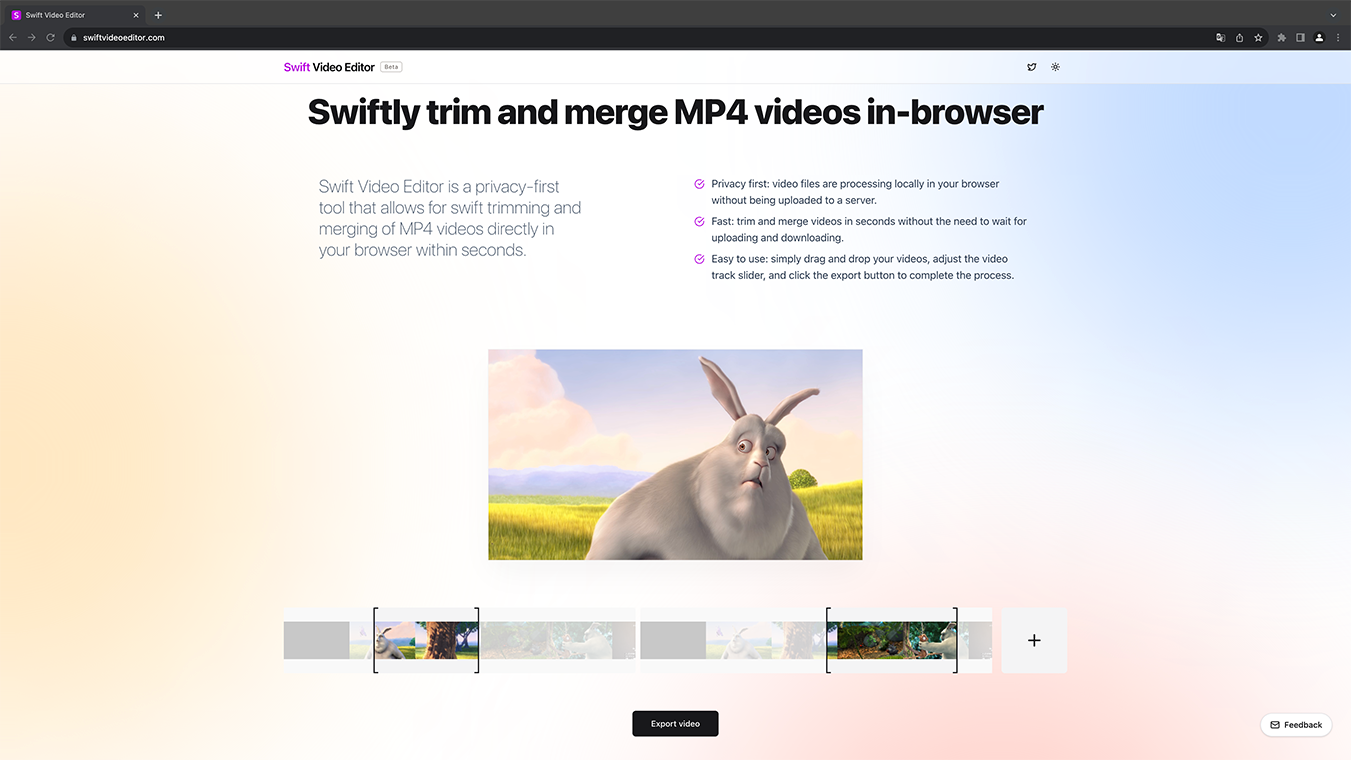Viewport: 1351px width, 760px height.
Task: Open a new tab with plus button
Action: coord(158,15)
